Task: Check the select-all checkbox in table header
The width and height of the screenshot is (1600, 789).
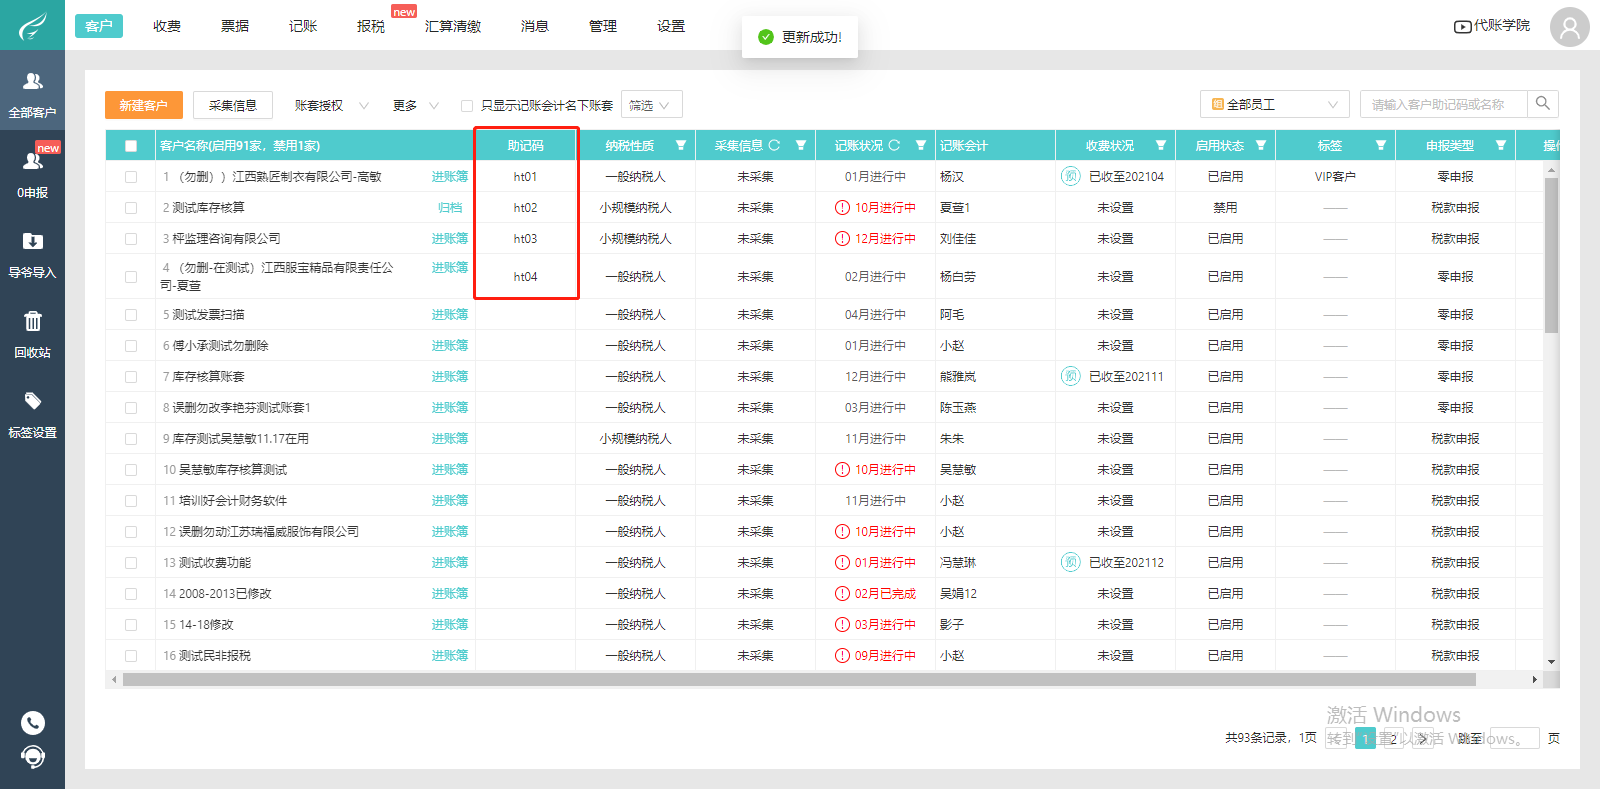Action: 131,146
